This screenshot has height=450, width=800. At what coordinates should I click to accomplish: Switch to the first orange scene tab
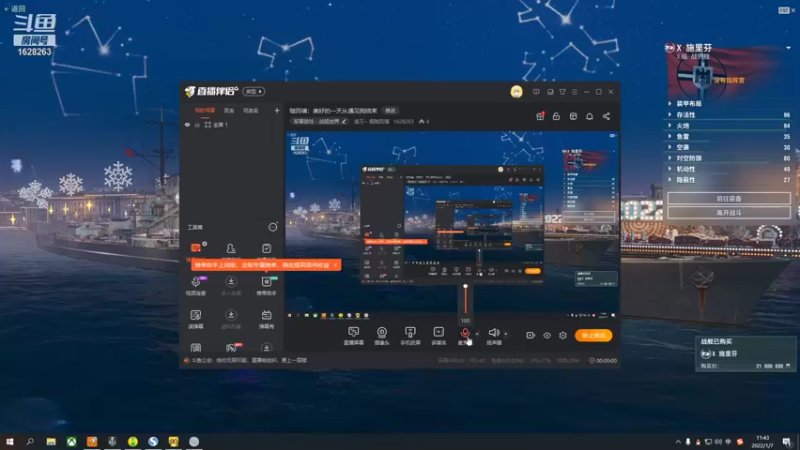point(205,110)
